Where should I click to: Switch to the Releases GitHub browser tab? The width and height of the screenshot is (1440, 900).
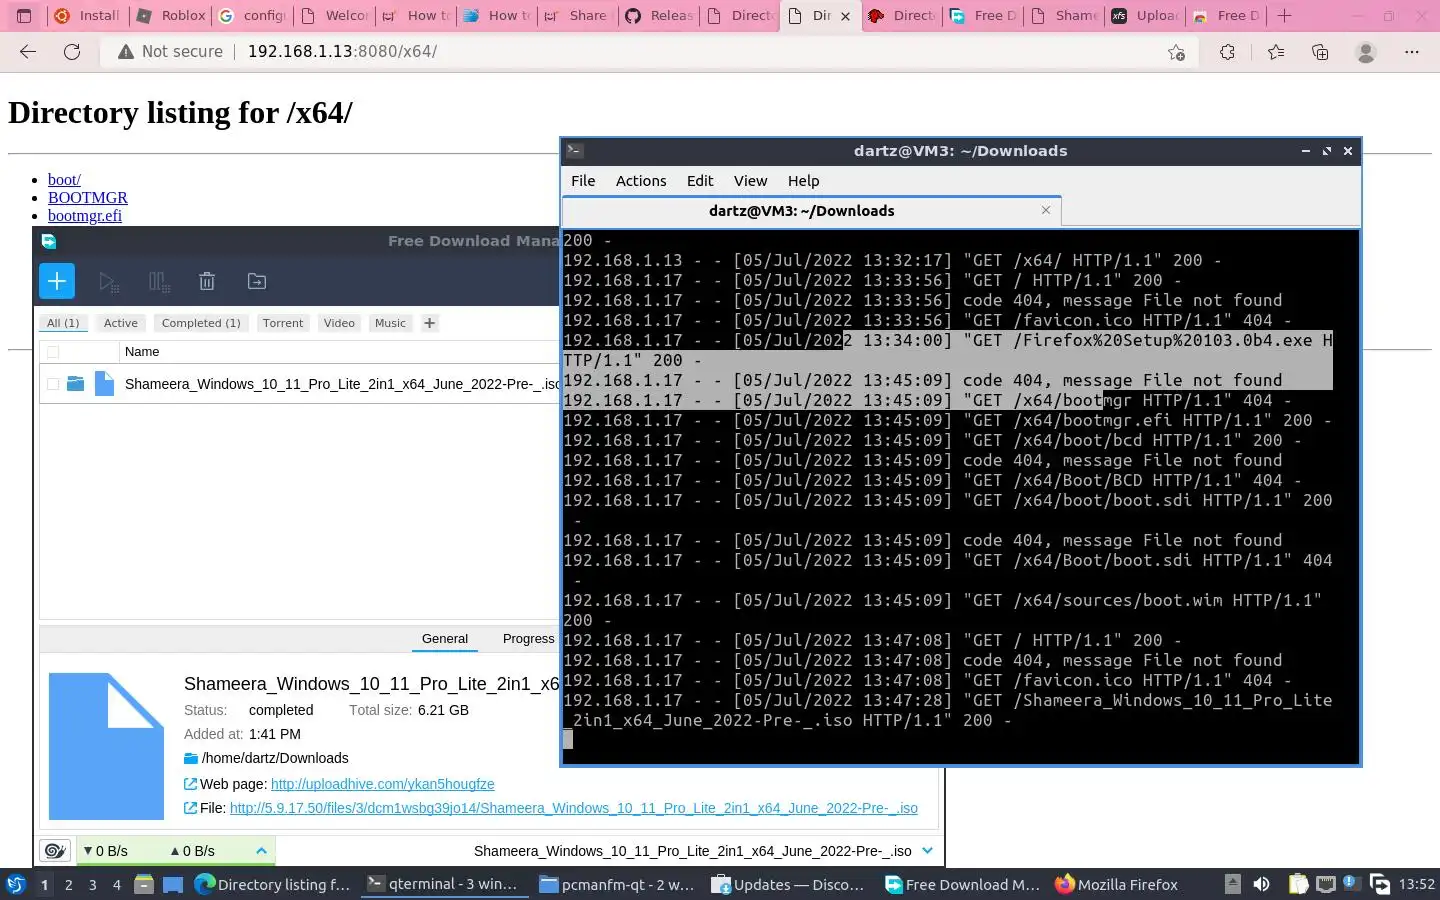click(659, 16)
